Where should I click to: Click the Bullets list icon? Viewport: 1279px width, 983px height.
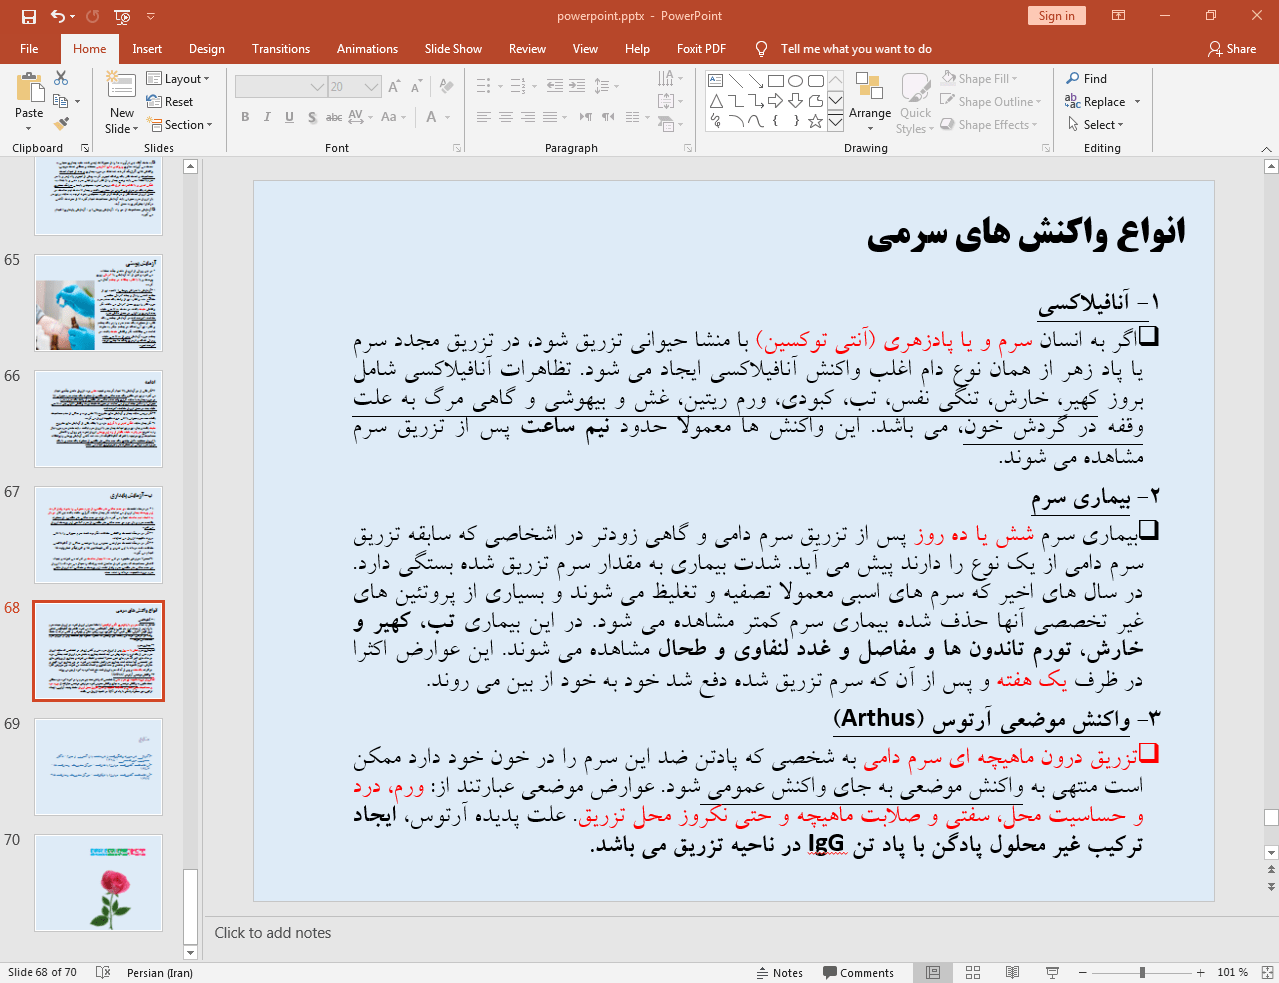pyautogui.click(x=484, y=86)
